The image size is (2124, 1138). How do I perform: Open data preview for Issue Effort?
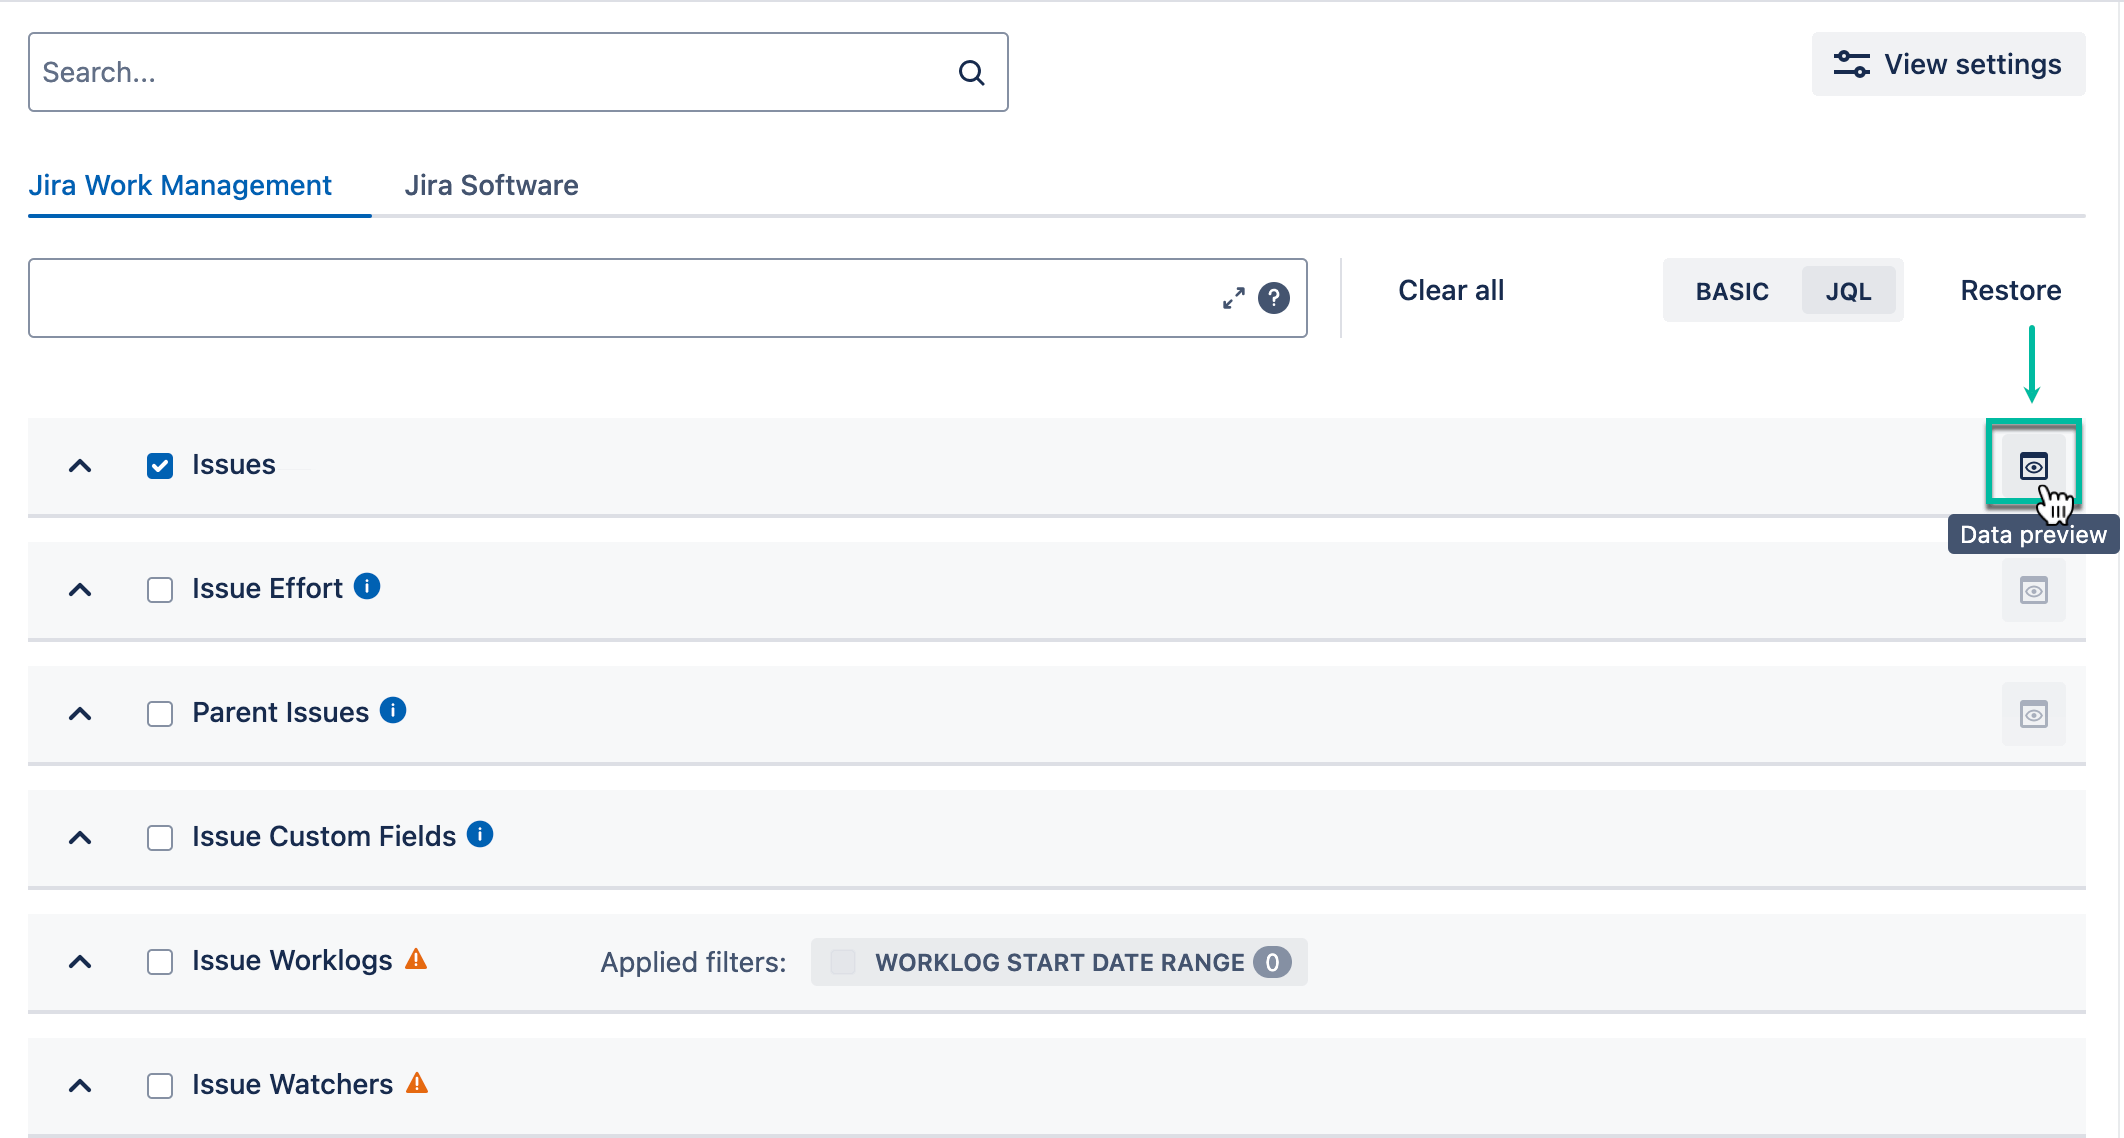[x=2033, y=590]
